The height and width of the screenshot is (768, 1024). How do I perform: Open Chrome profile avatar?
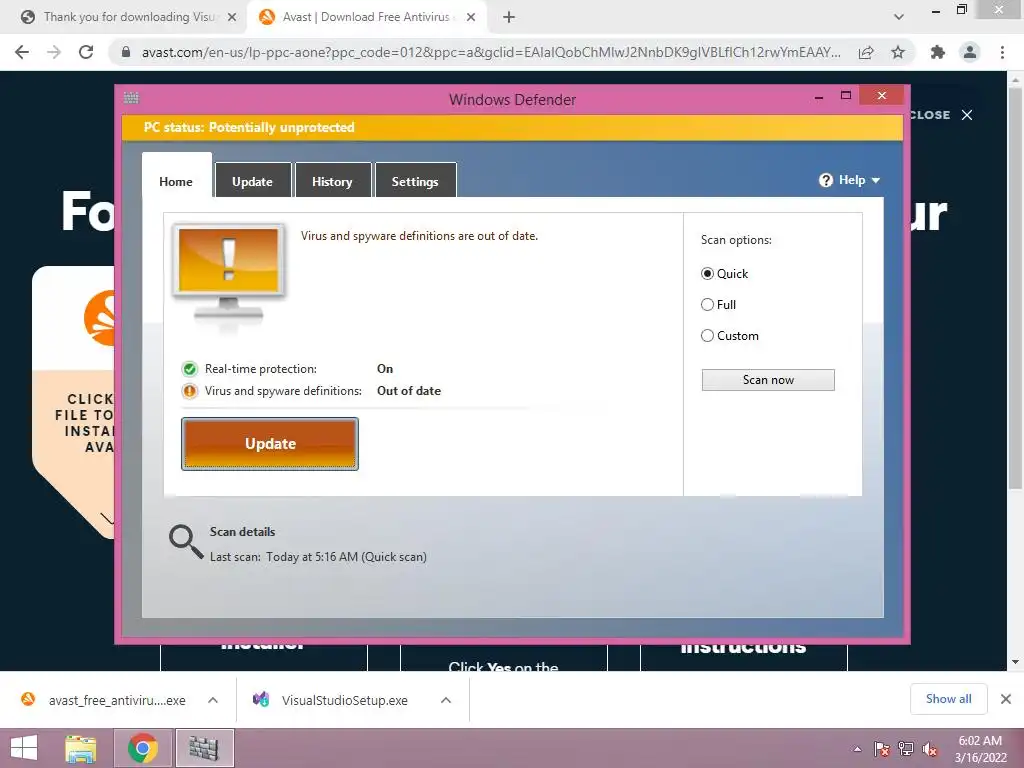tap(970, 52)
